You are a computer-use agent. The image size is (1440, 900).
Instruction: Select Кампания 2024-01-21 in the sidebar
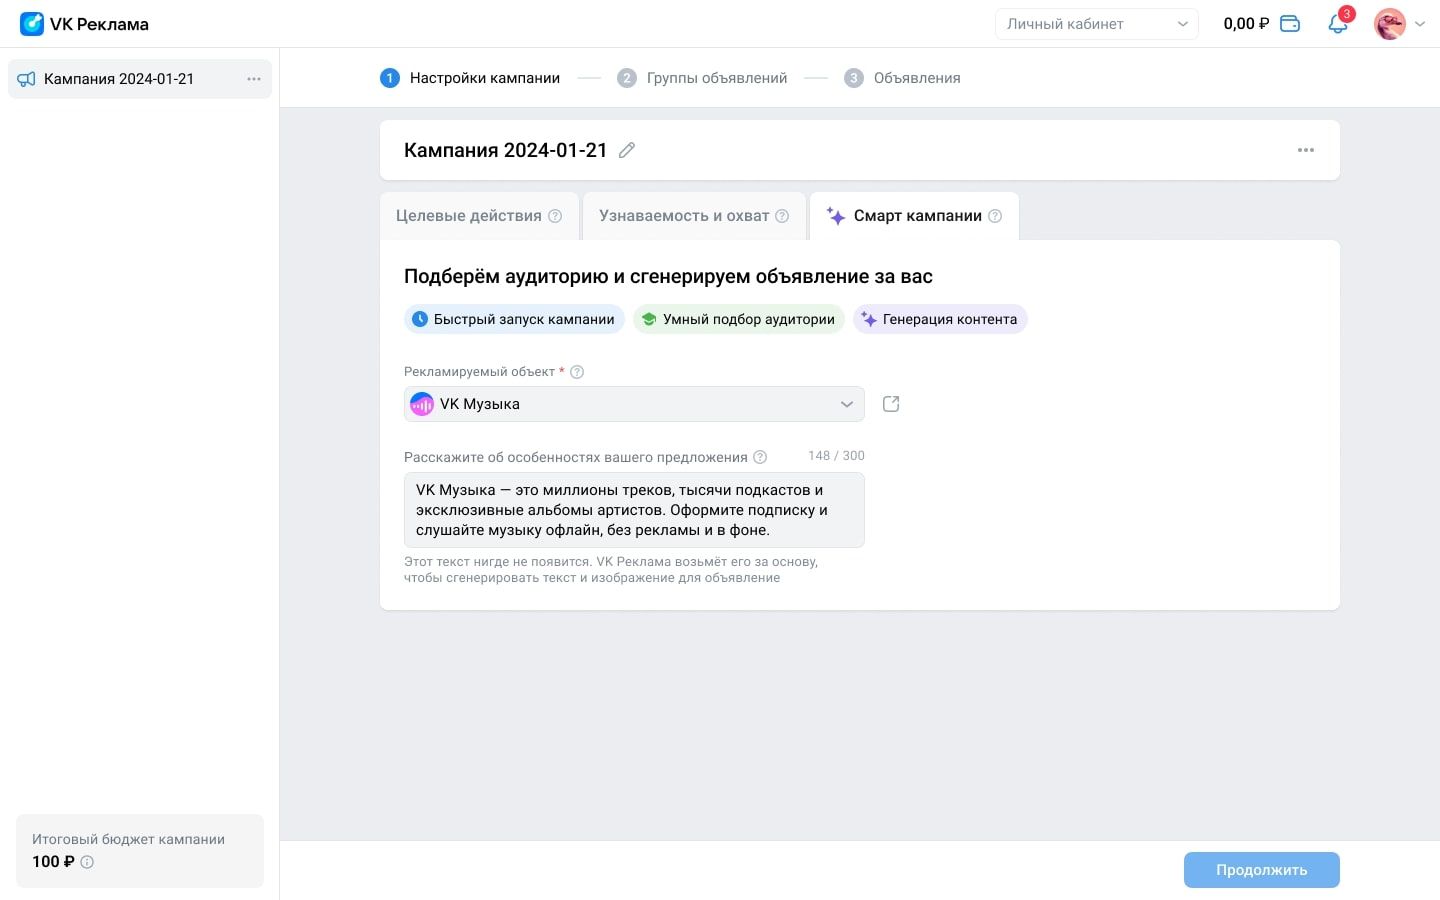click(119, 79)
